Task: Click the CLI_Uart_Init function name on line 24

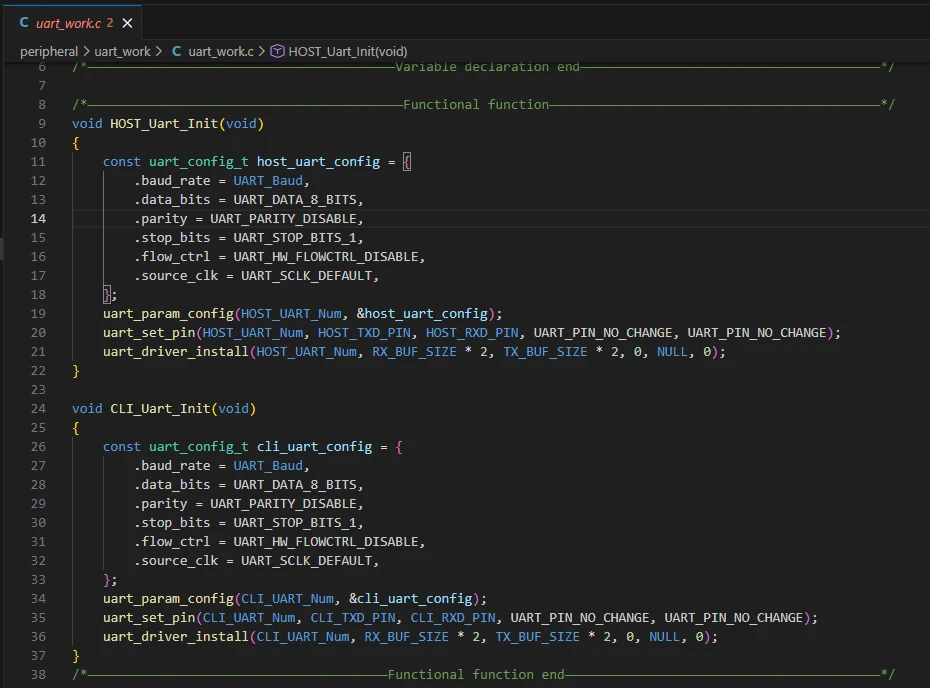Action: click(x=159, y=408)
